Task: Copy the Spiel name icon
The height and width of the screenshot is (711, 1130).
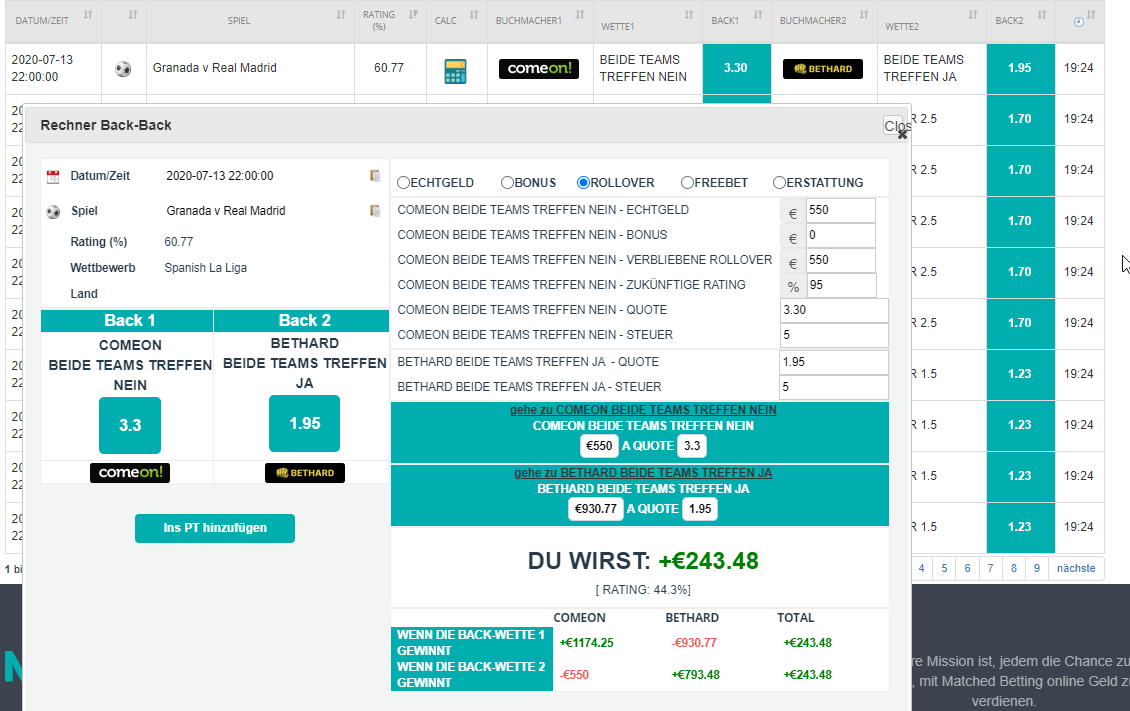Action: (x=375, y=211)
